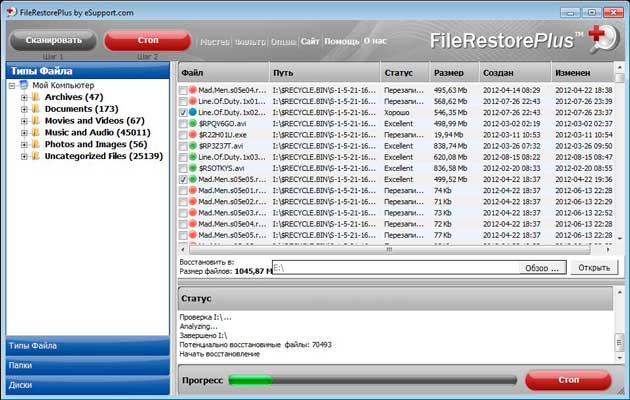Click green status dot of Line.Of.Duty.1x03
Screen dimensions: 630x400
point(193,157)
